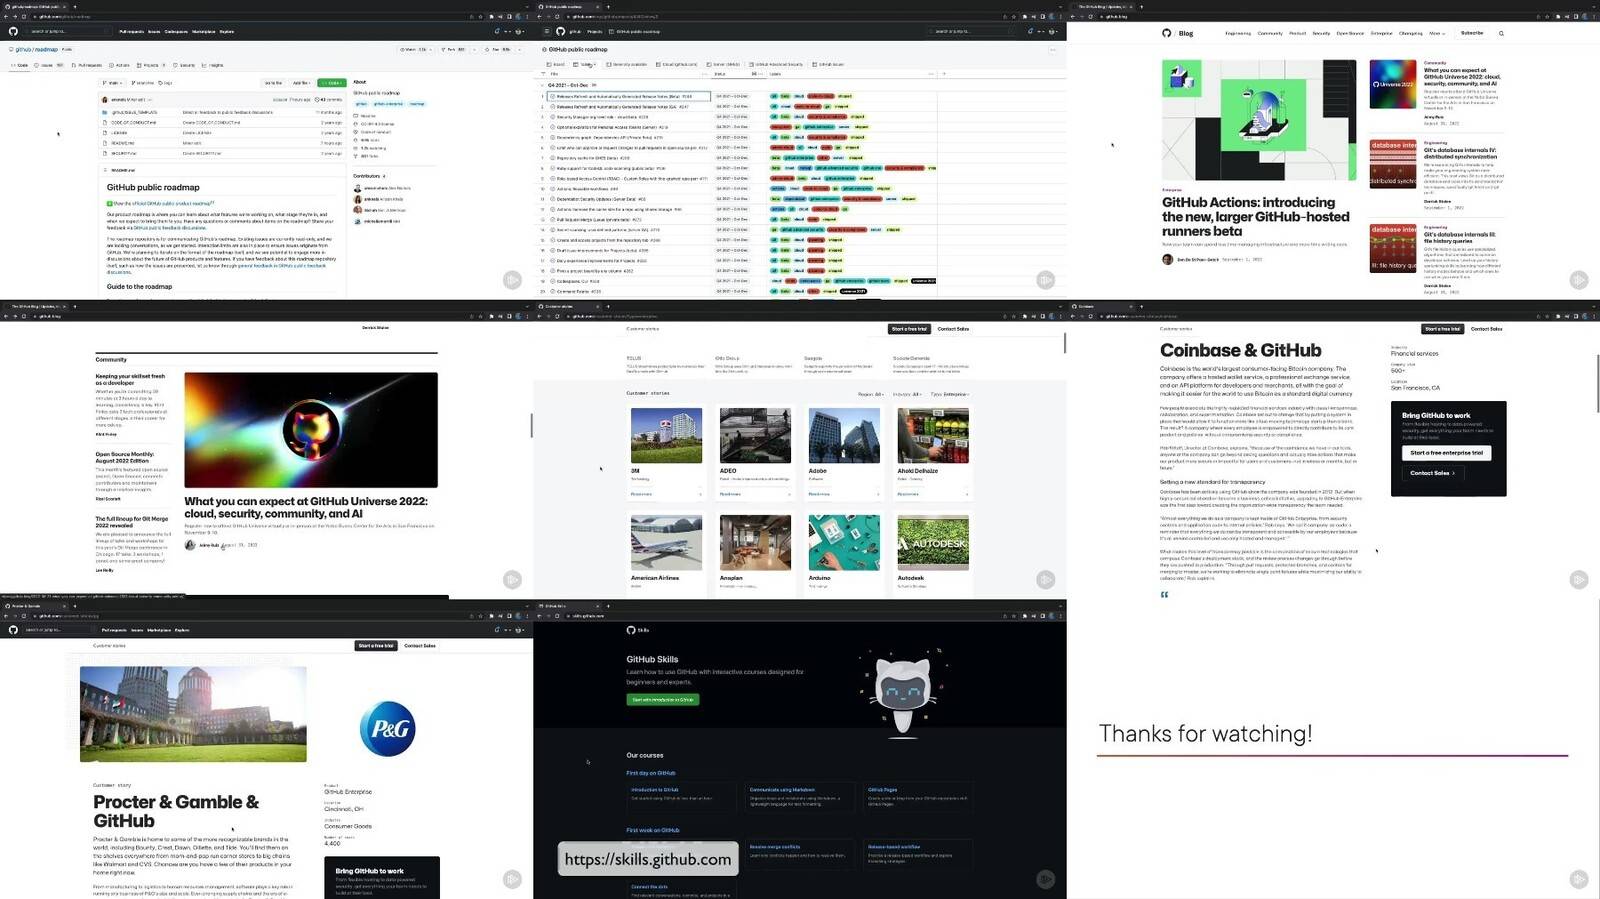Click back arrow in roadmap repo browser window

[x=6, y=17]
